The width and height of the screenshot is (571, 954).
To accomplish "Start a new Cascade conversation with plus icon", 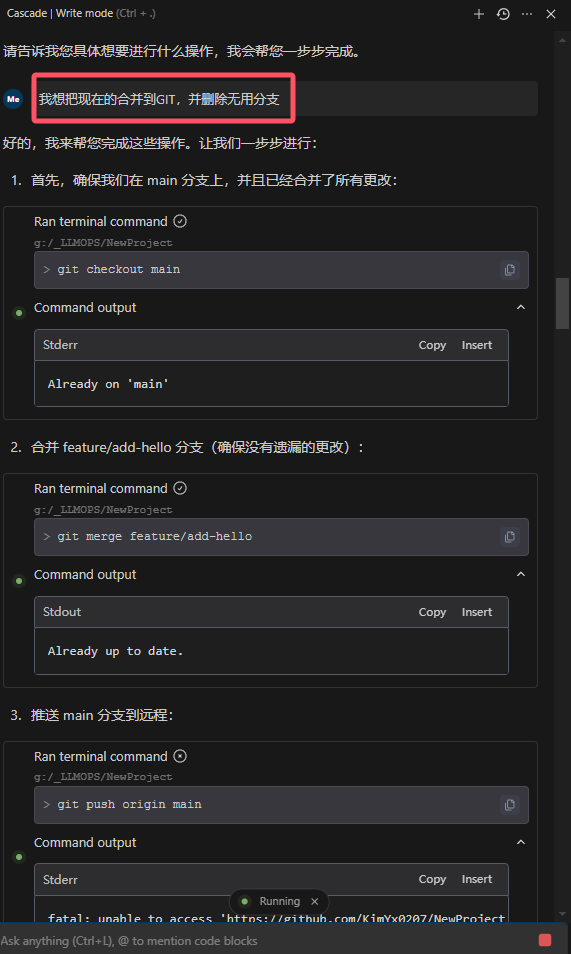I will pos(479,14).
